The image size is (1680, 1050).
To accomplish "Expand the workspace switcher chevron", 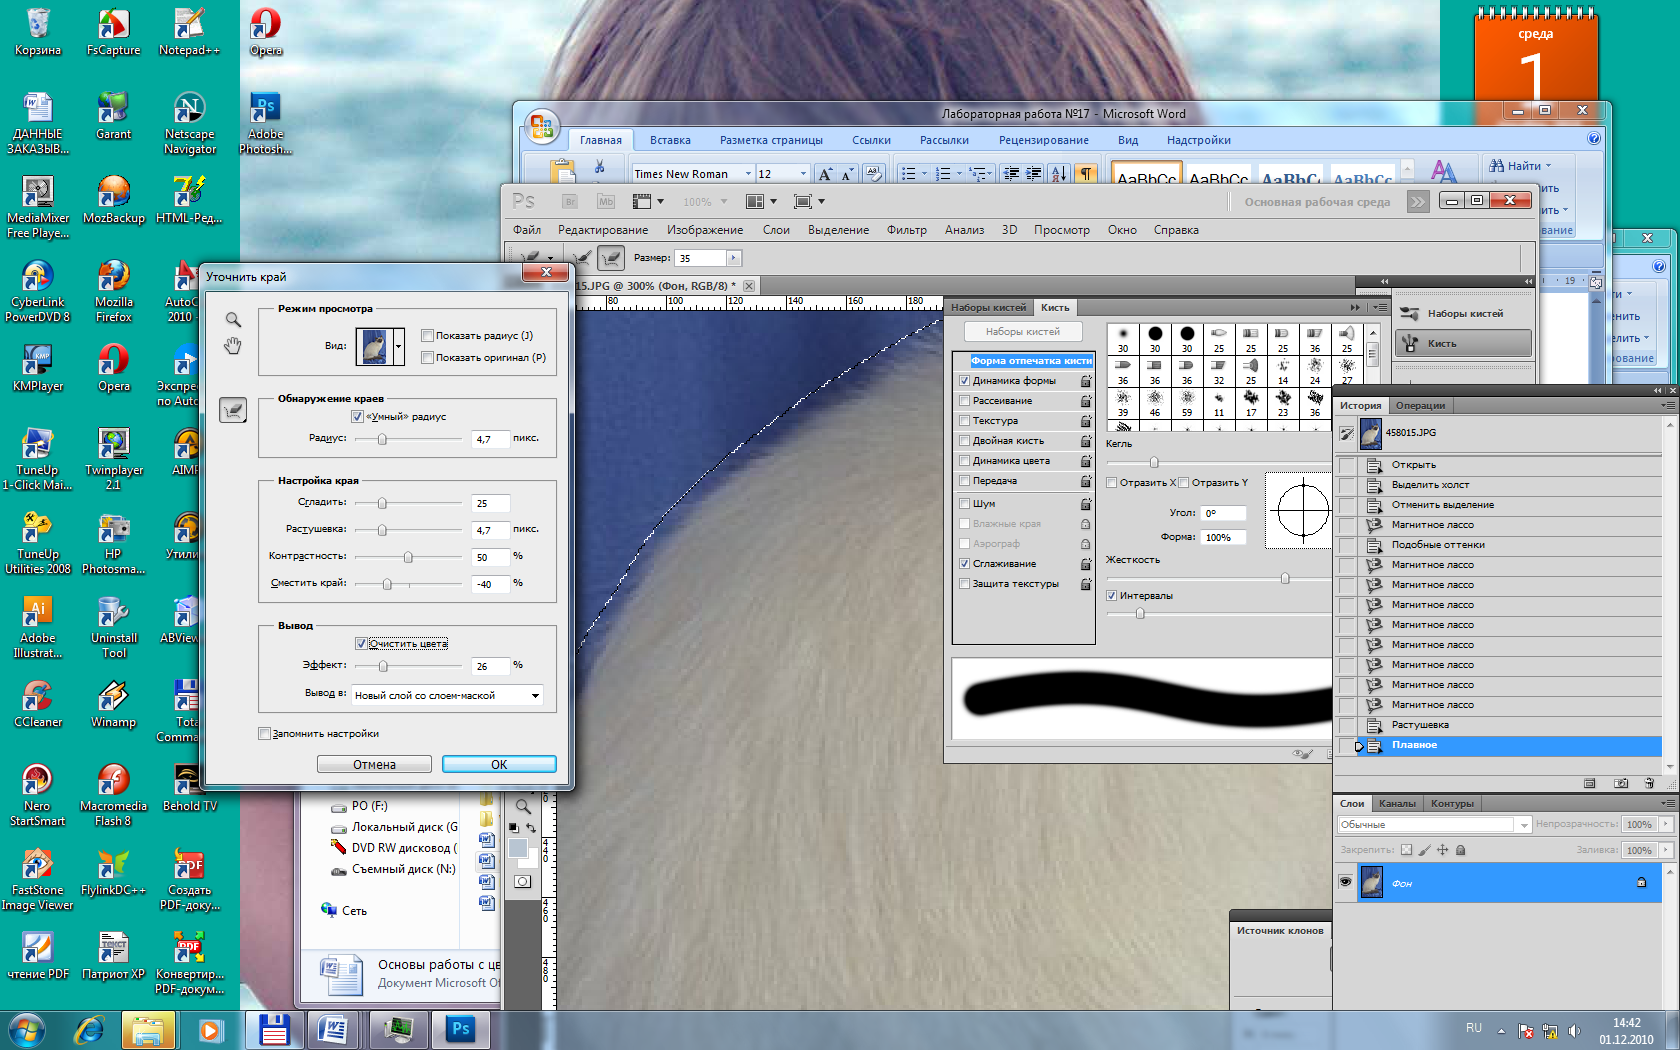I will [1417, 202].
